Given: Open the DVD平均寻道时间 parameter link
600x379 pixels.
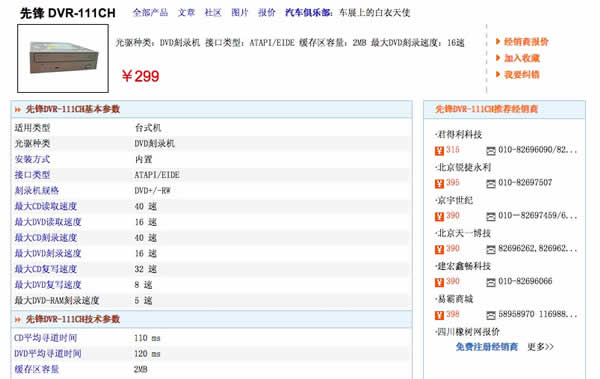Looking at the screenshot, I should (x=48, y=354).
